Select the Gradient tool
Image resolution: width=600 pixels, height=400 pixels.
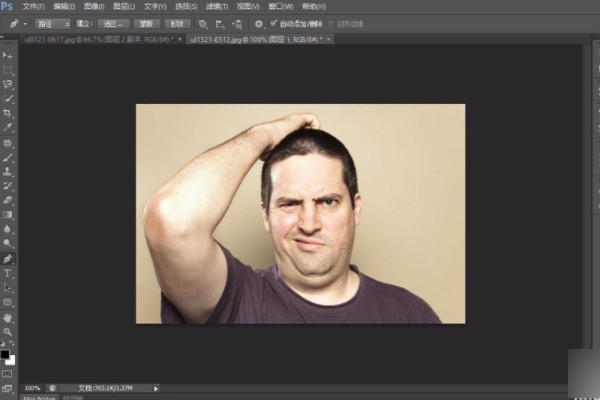coord(7,215)
